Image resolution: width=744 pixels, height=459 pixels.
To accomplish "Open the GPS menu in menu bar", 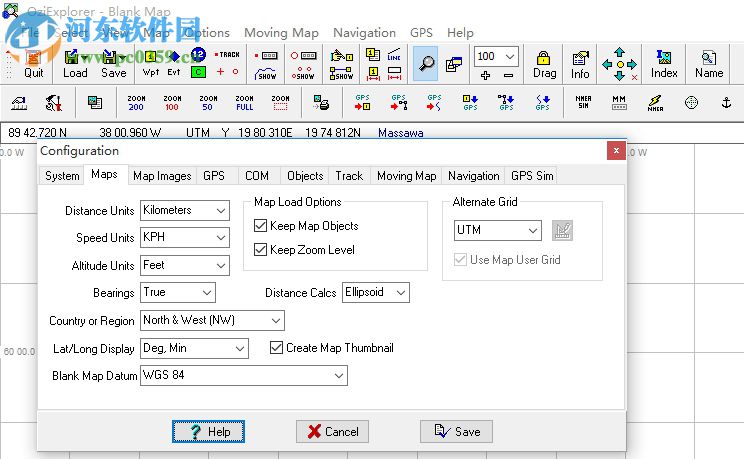I will tap(421, 33).
